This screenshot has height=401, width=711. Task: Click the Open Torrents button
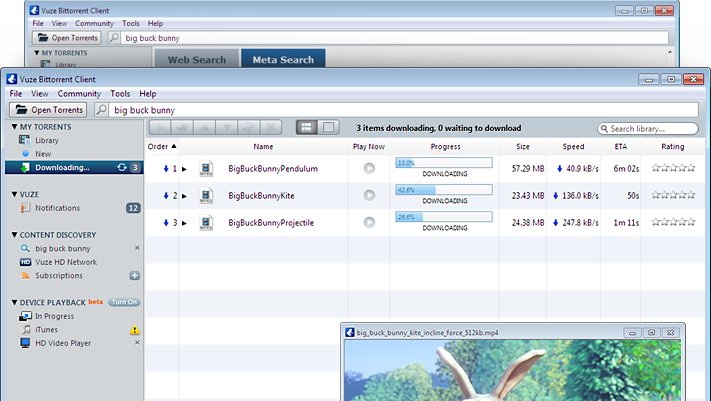[48, 110]
